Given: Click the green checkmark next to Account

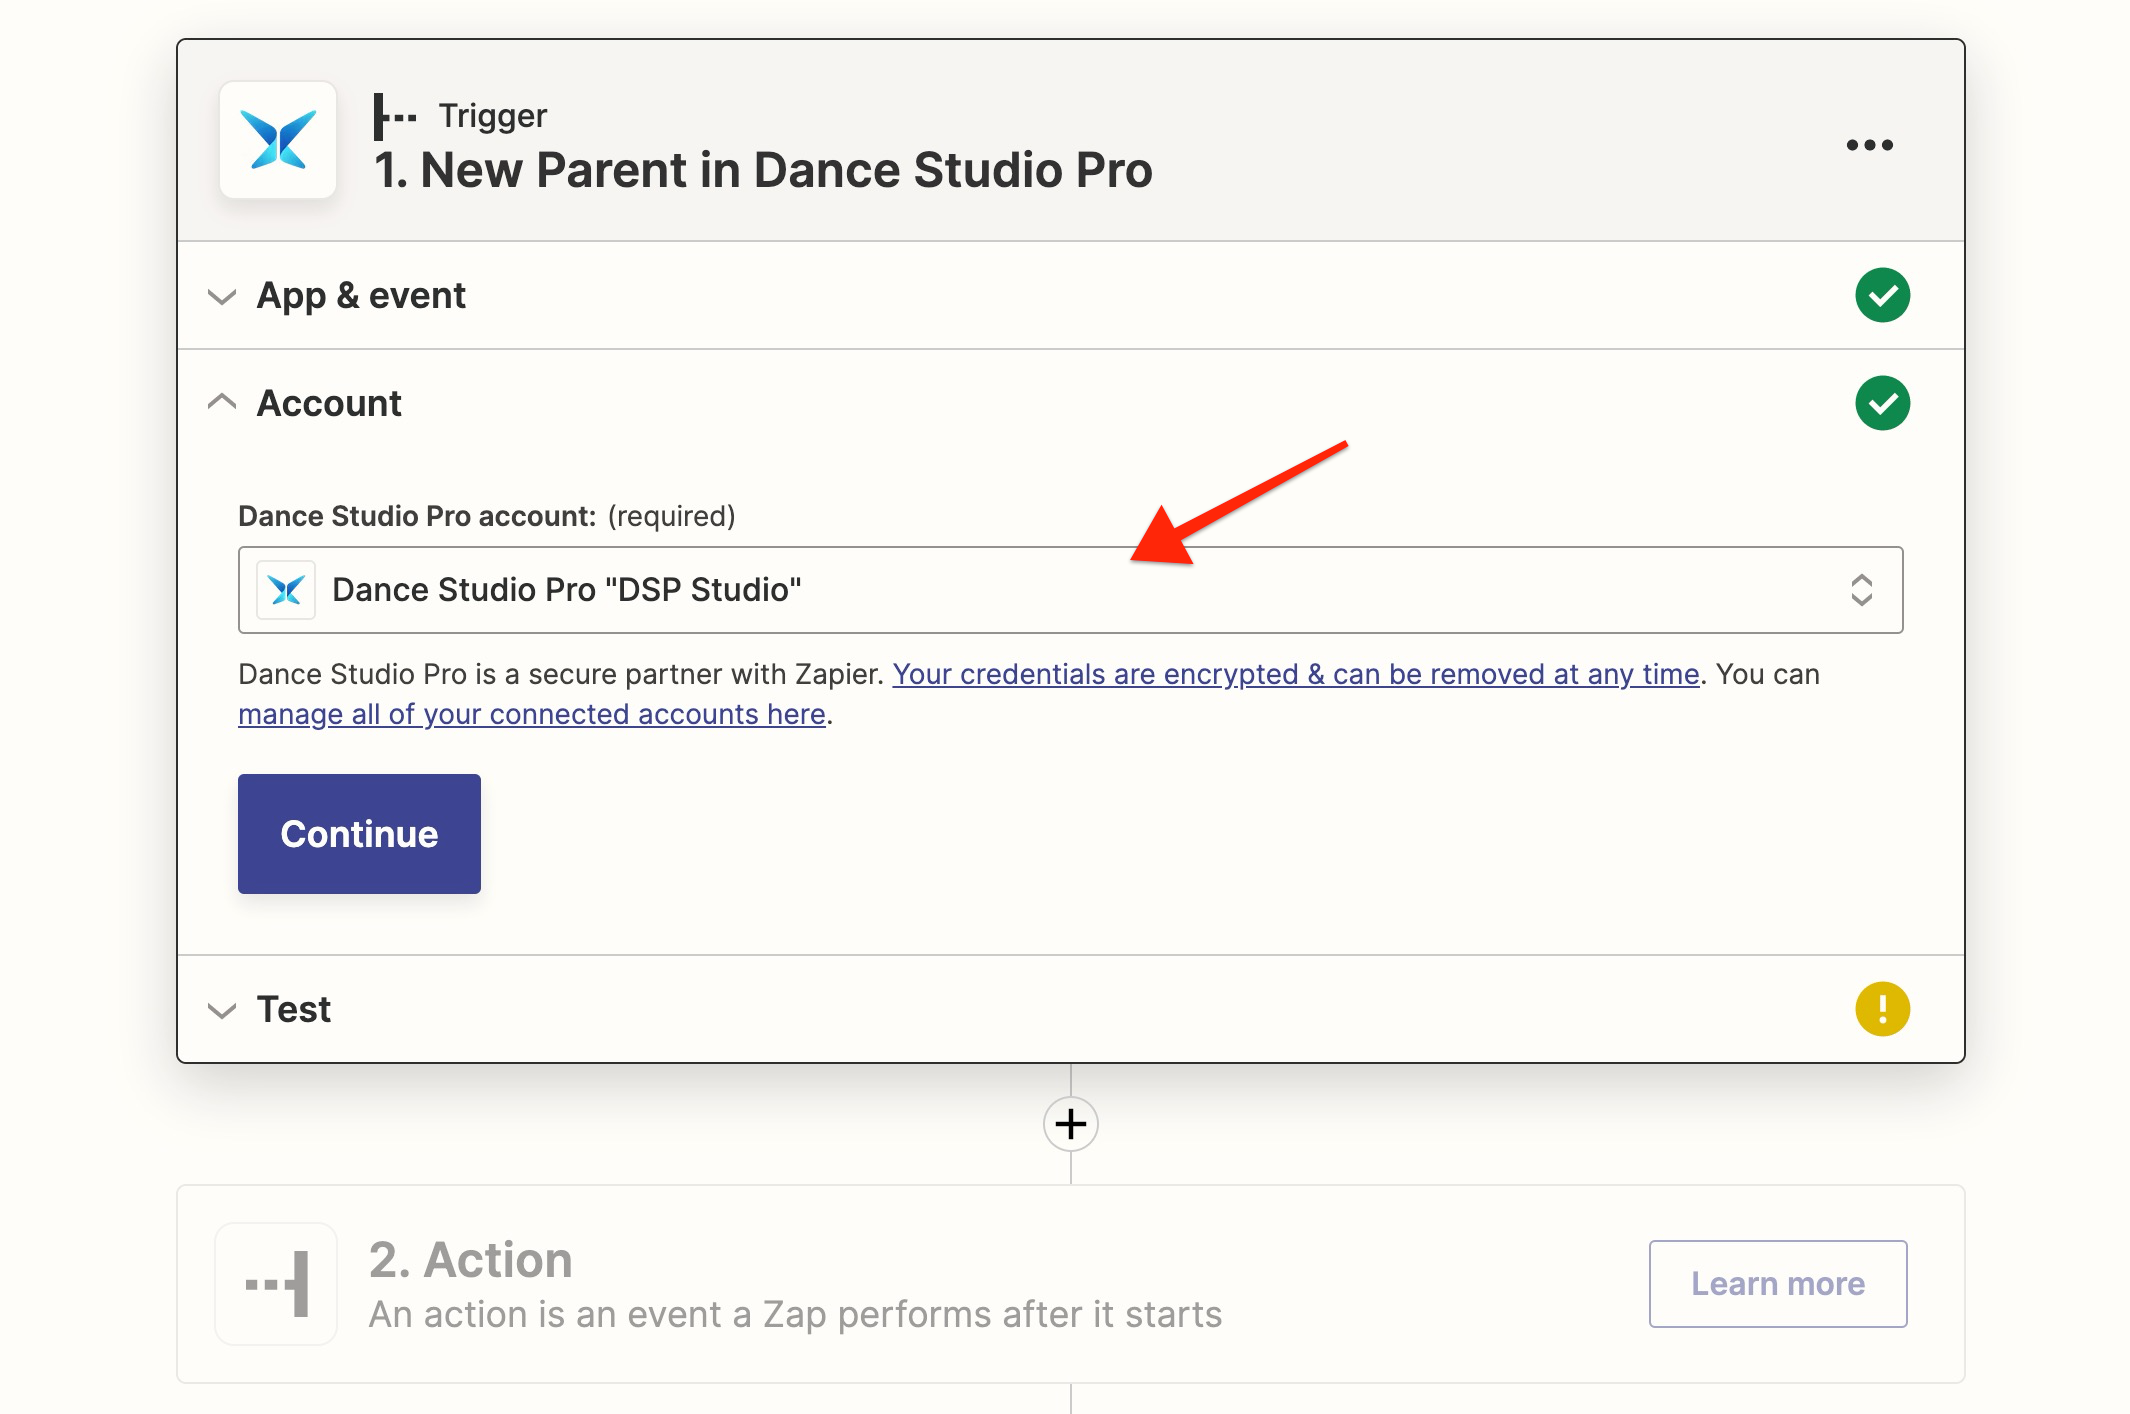Looking at the screenshot, I should (x=1882, y=403).
